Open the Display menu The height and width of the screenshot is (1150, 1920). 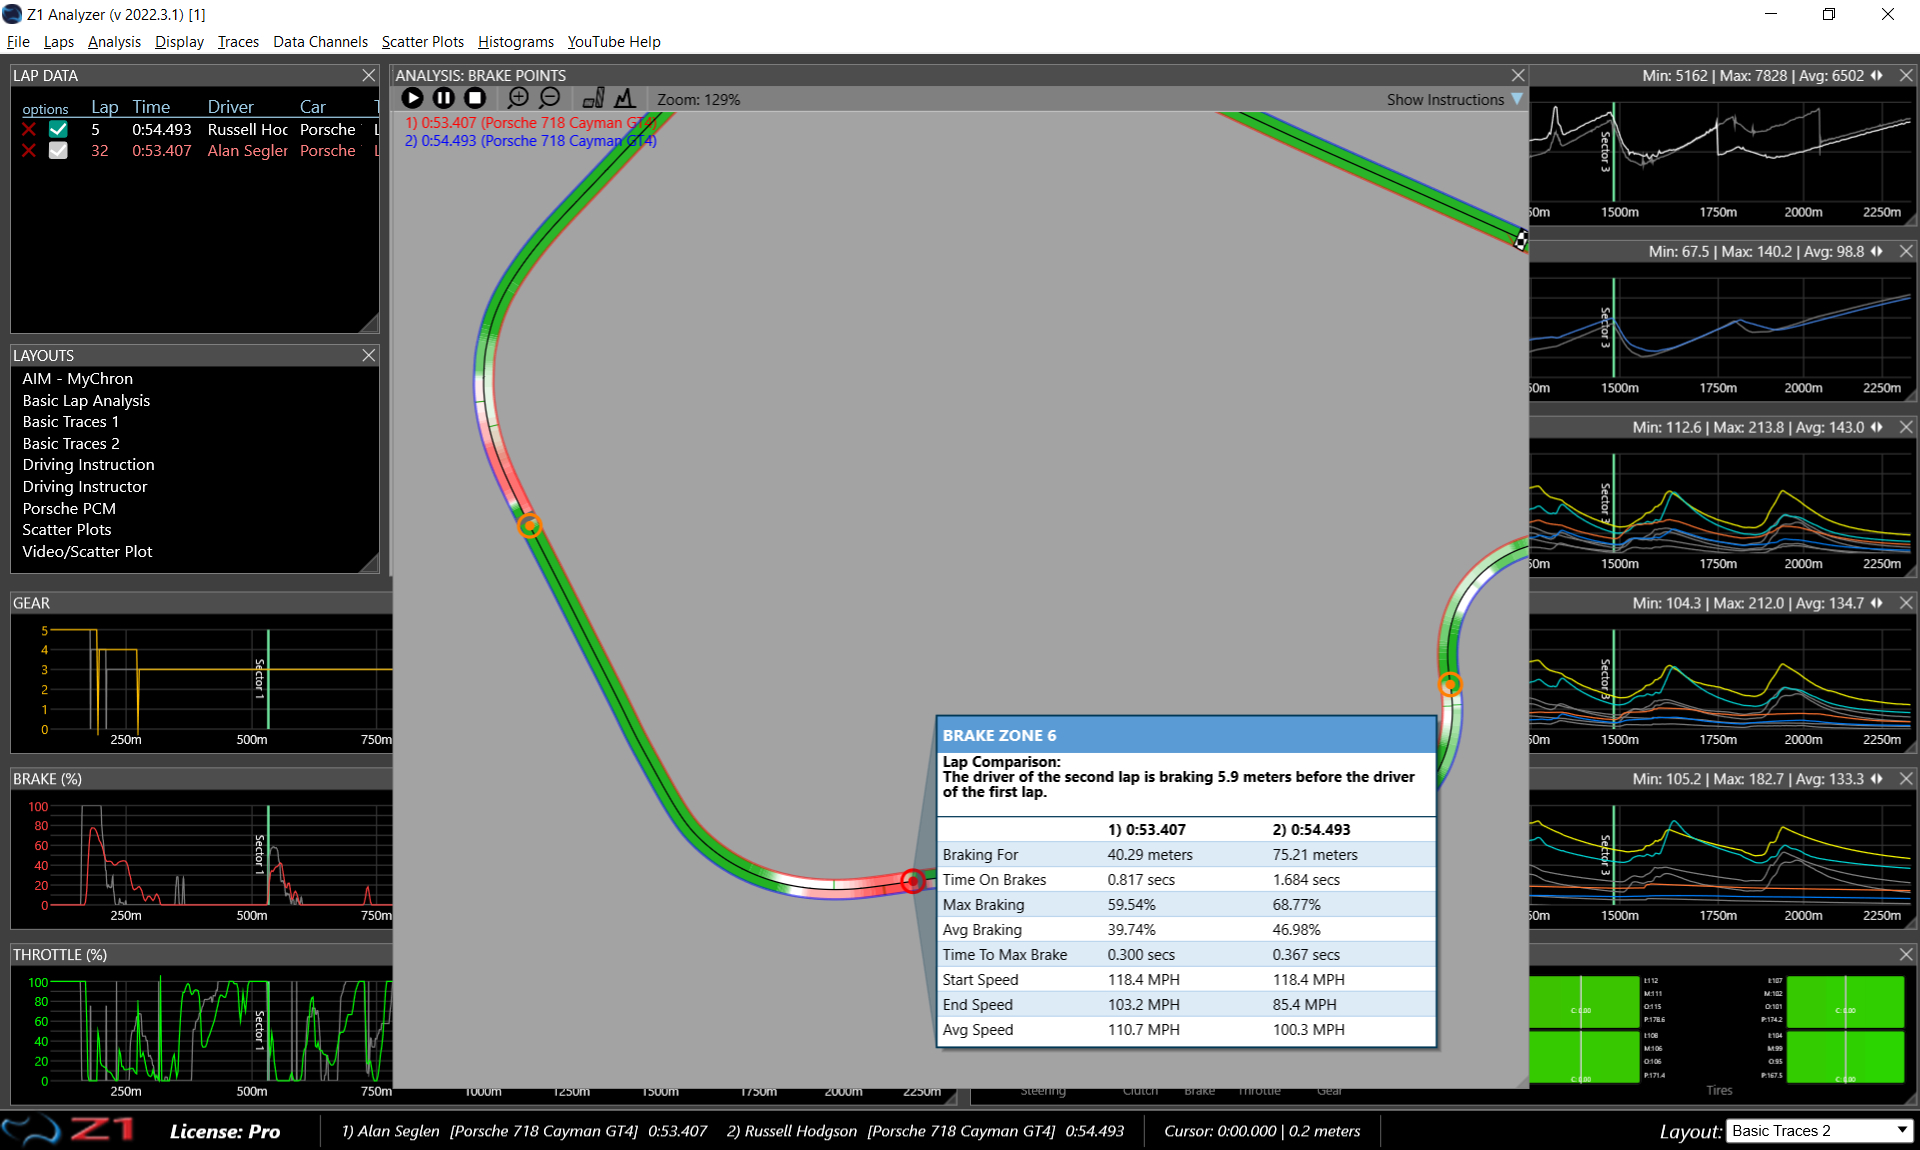coord(179,42)
